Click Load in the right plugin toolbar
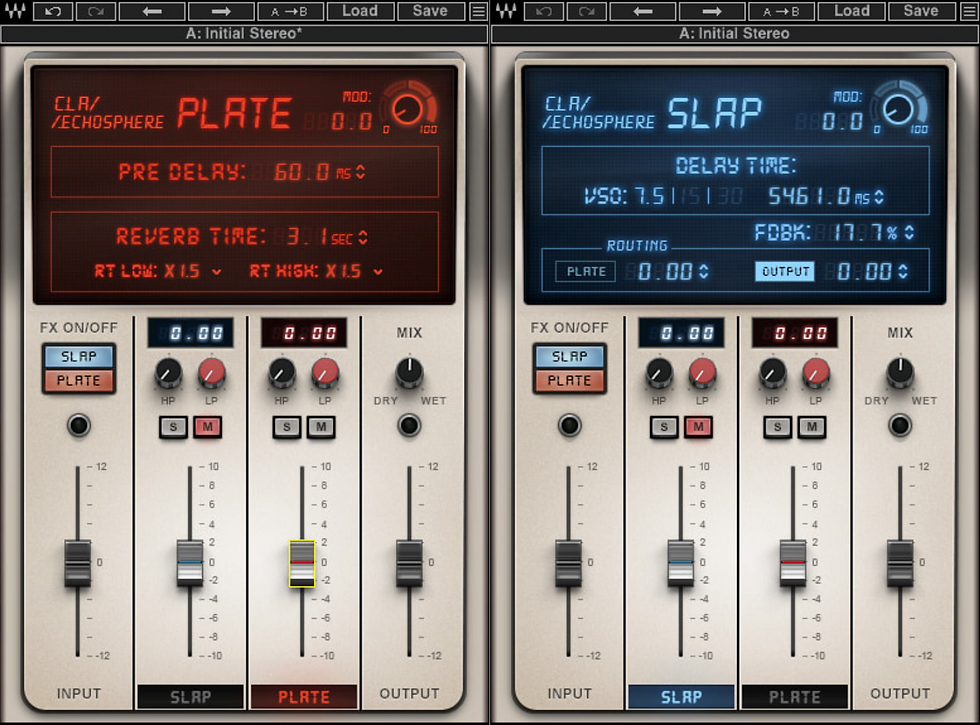The image size is (980, 725). click(x=851, y=11)
